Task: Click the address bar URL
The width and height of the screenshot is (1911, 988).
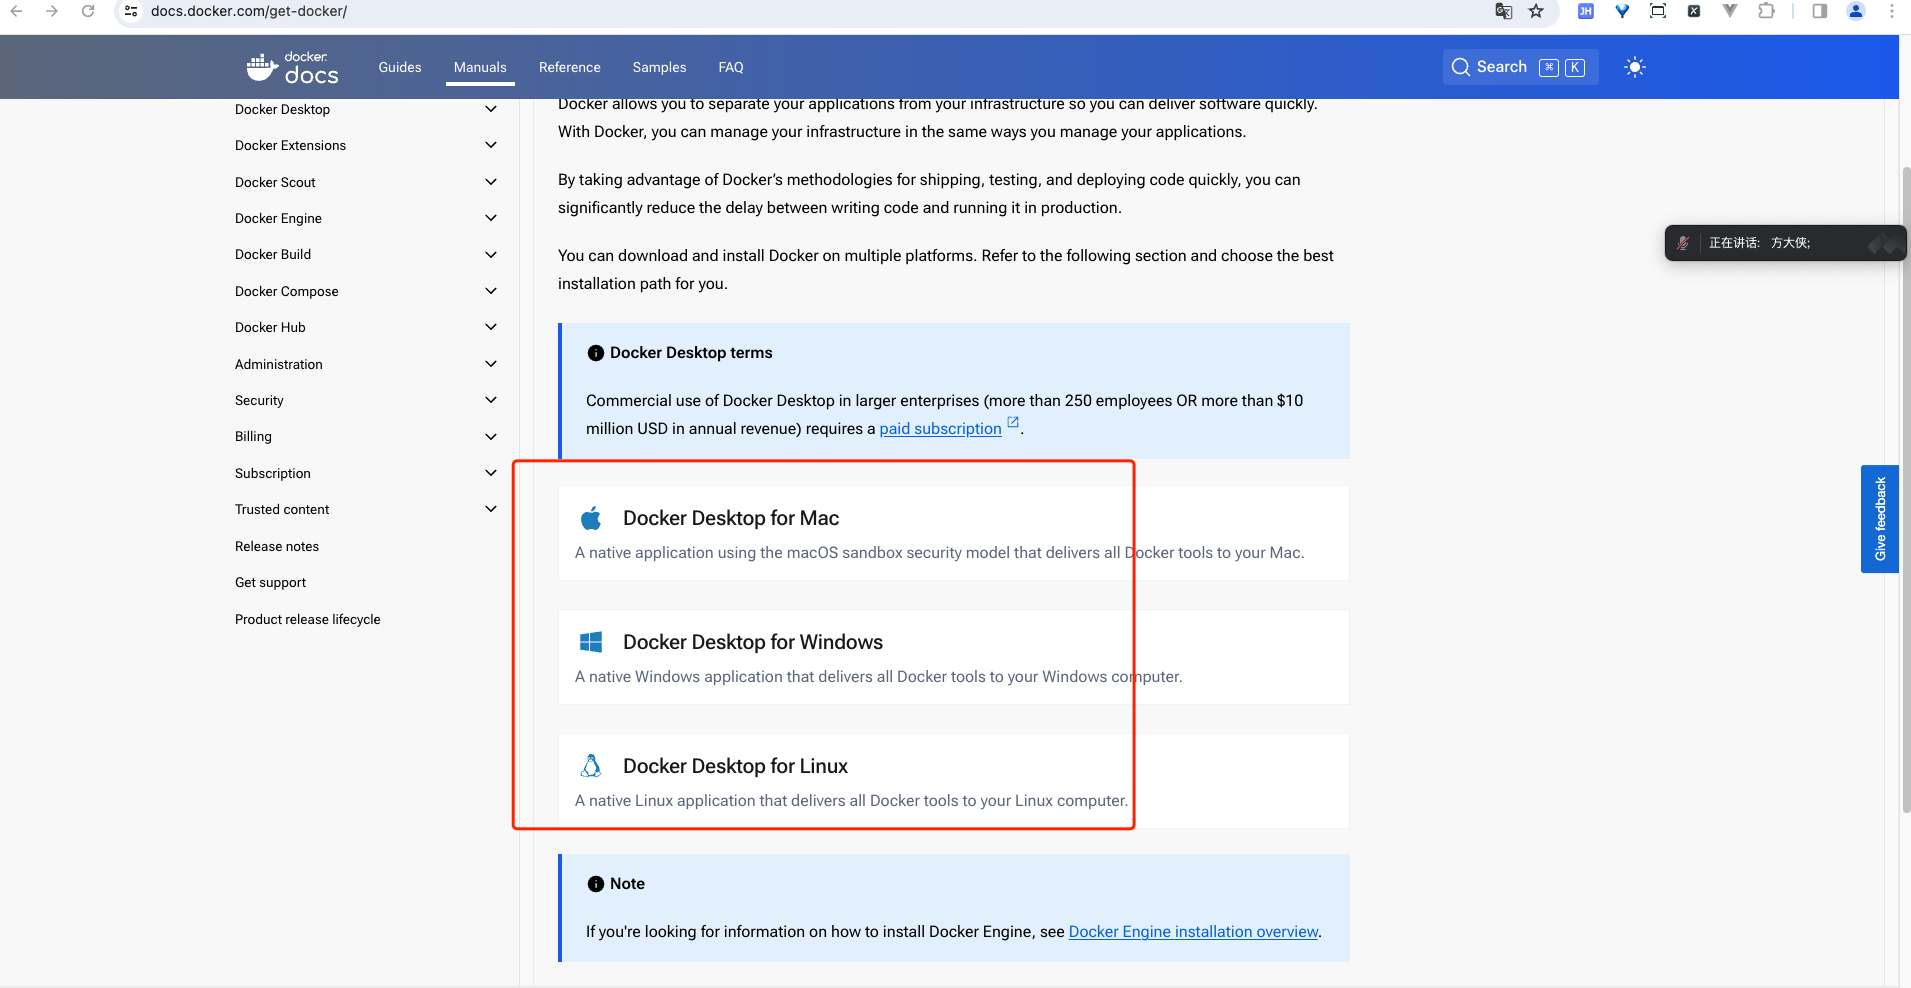Action: (x=249, y=11)
